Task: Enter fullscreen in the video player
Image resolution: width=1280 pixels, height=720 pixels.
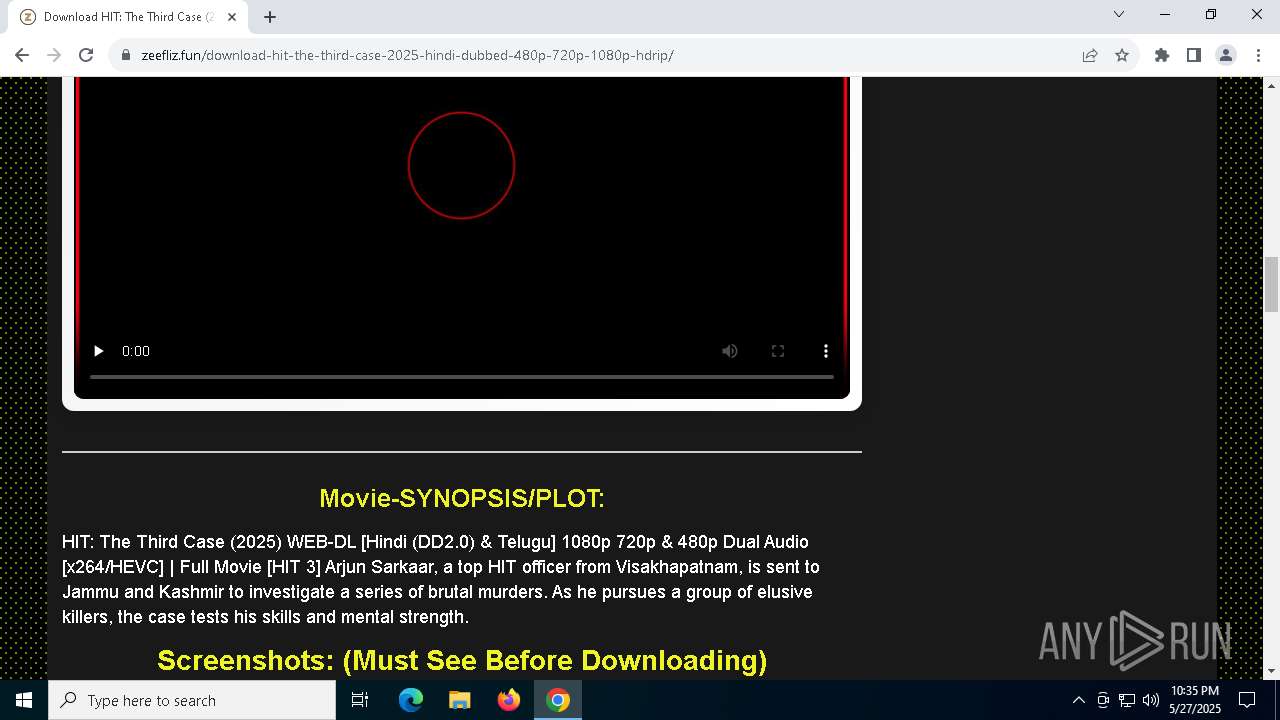Action: click(778, 351)
